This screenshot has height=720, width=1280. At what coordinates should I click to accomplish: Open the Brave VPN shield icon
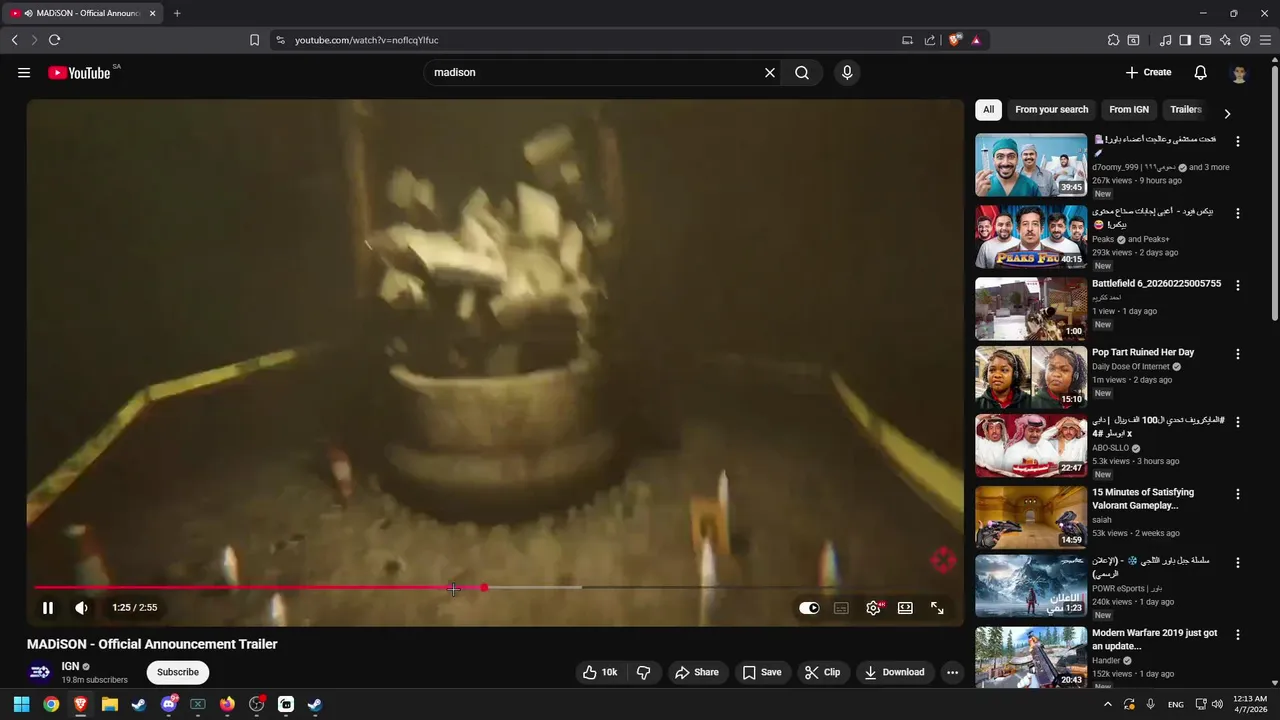pyautogui.click(x=1245, y=40)
